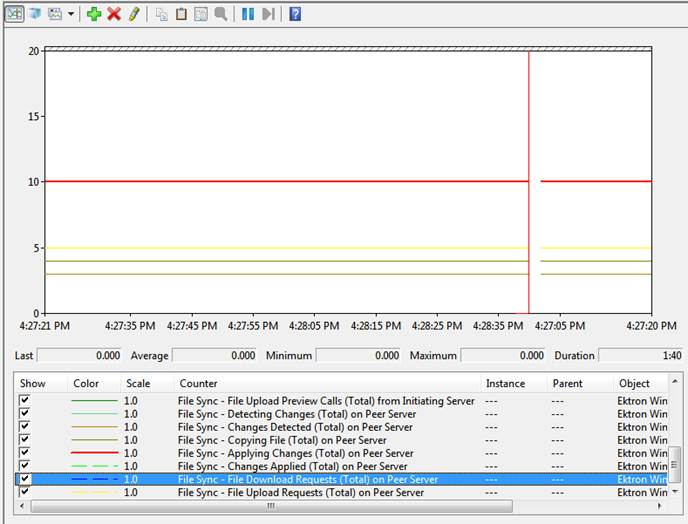Image resolution: width=688 pixels, height=524 pixels.
Task: Sort by Color column header
Action: pyautogui.click(x=94, y=384)
